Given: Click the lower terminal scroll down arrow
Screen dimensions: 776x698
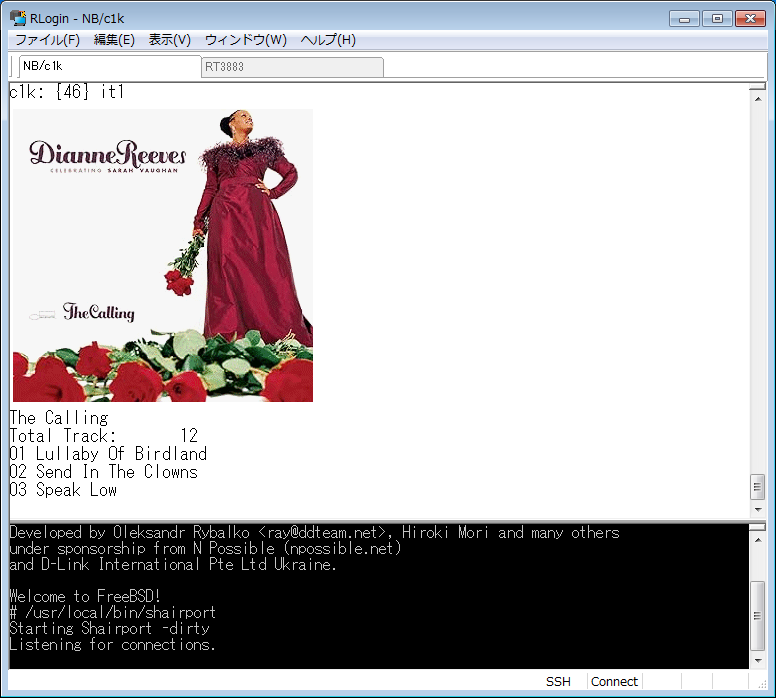Looking at the screenshot, I should pyautogui.click(x=758, y=660).
